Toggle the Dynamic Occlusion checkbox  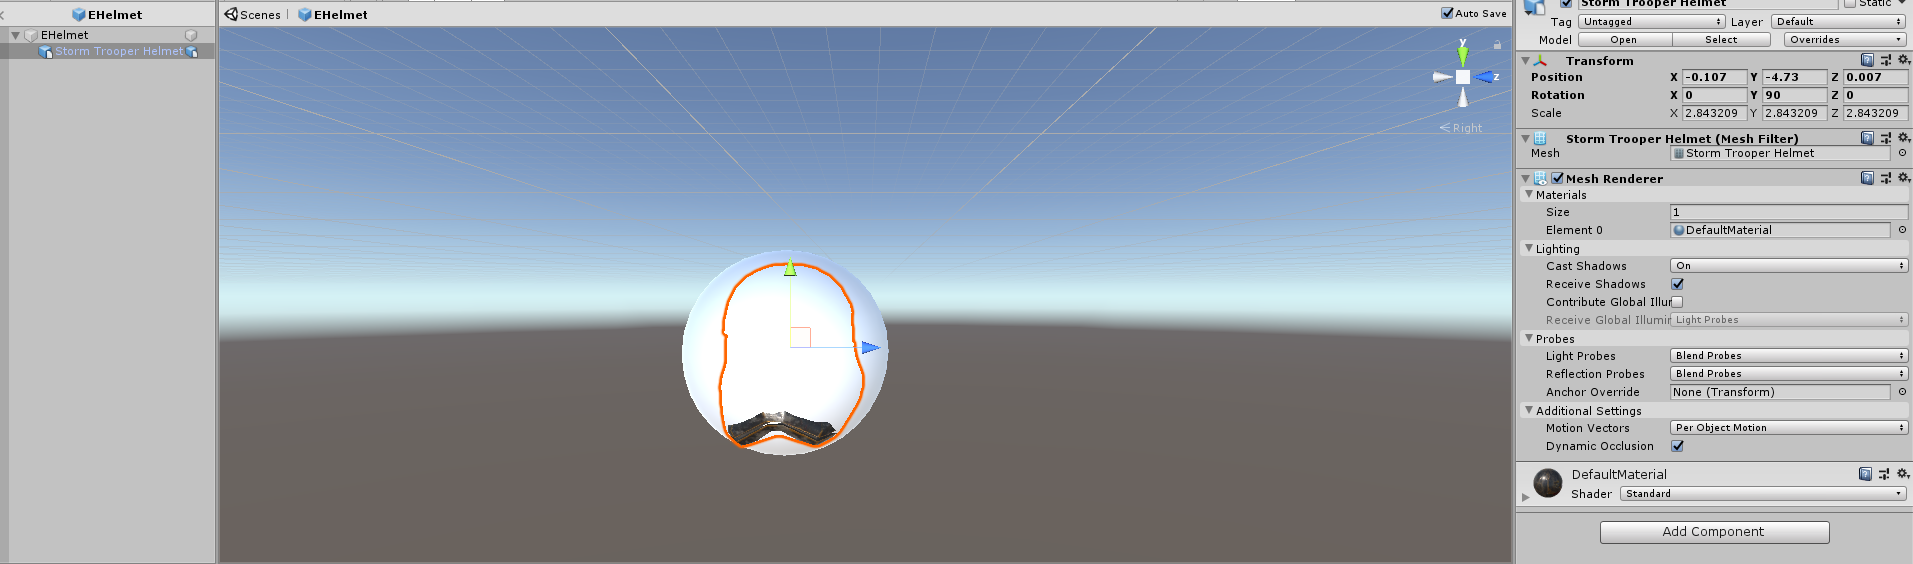click(1677, 446)
